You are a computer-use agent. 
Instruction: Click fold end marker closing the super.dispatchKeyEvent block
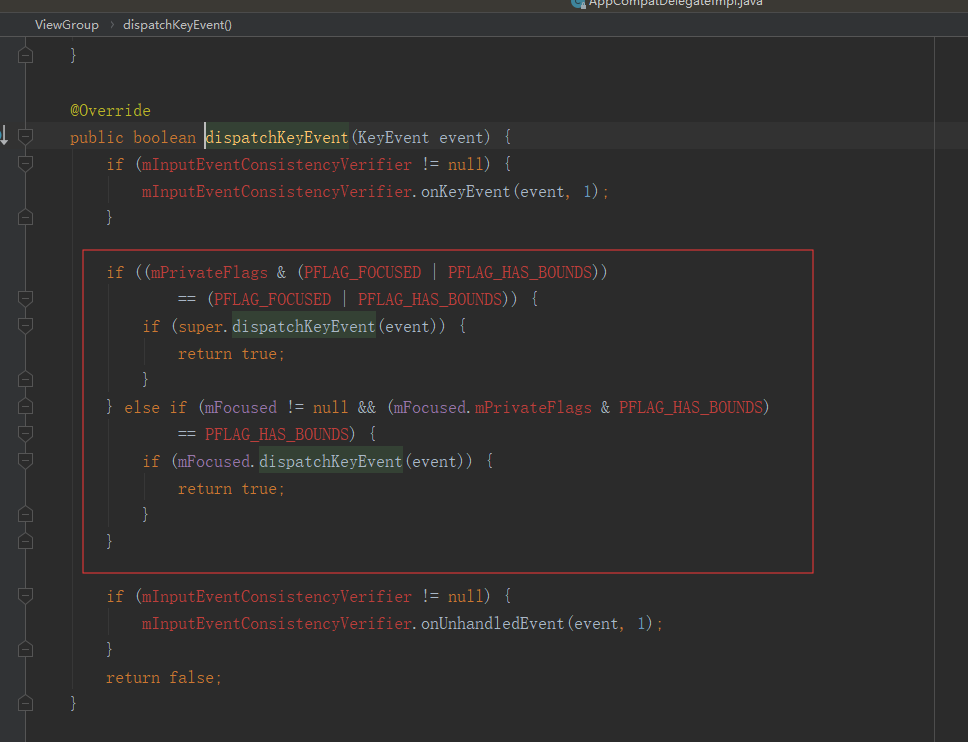click(x=25, y=379)
